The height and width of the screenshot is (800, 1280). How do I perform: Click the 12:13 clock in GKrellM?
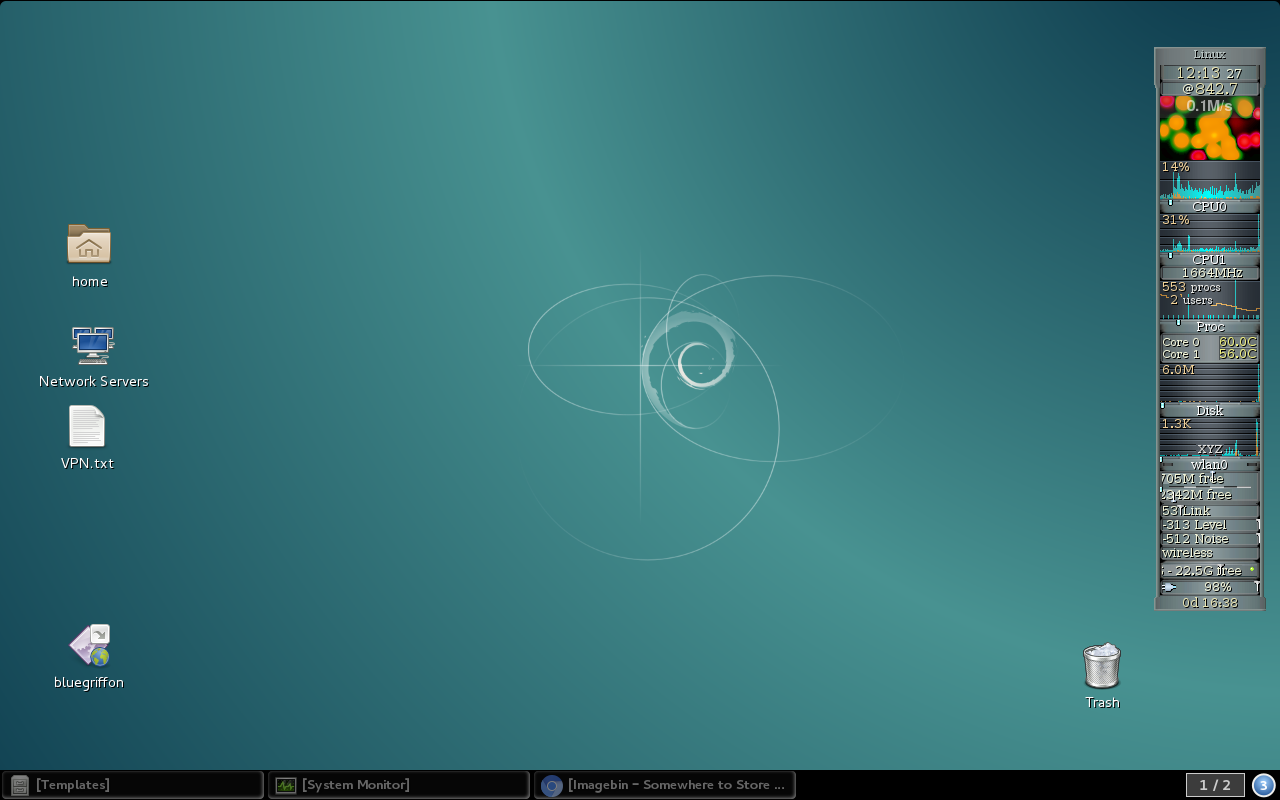(x=1209, y=73)
